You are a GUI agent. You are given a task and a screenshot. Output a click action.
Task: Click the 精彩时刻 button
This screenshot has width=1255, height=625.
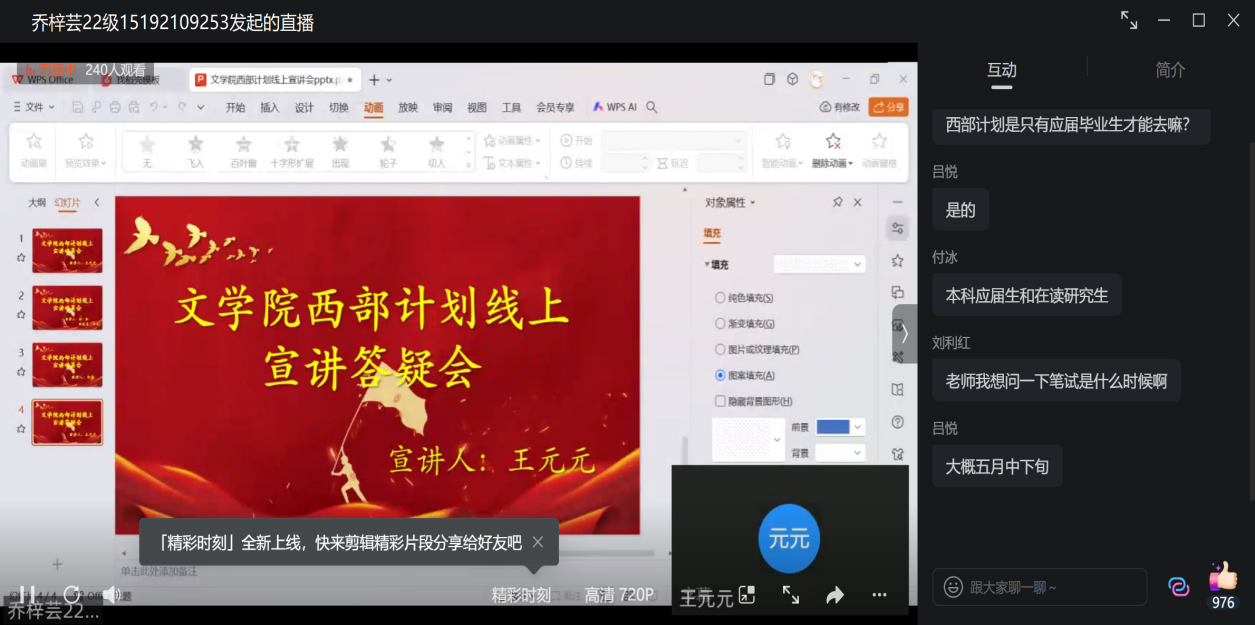coord(520,595)
